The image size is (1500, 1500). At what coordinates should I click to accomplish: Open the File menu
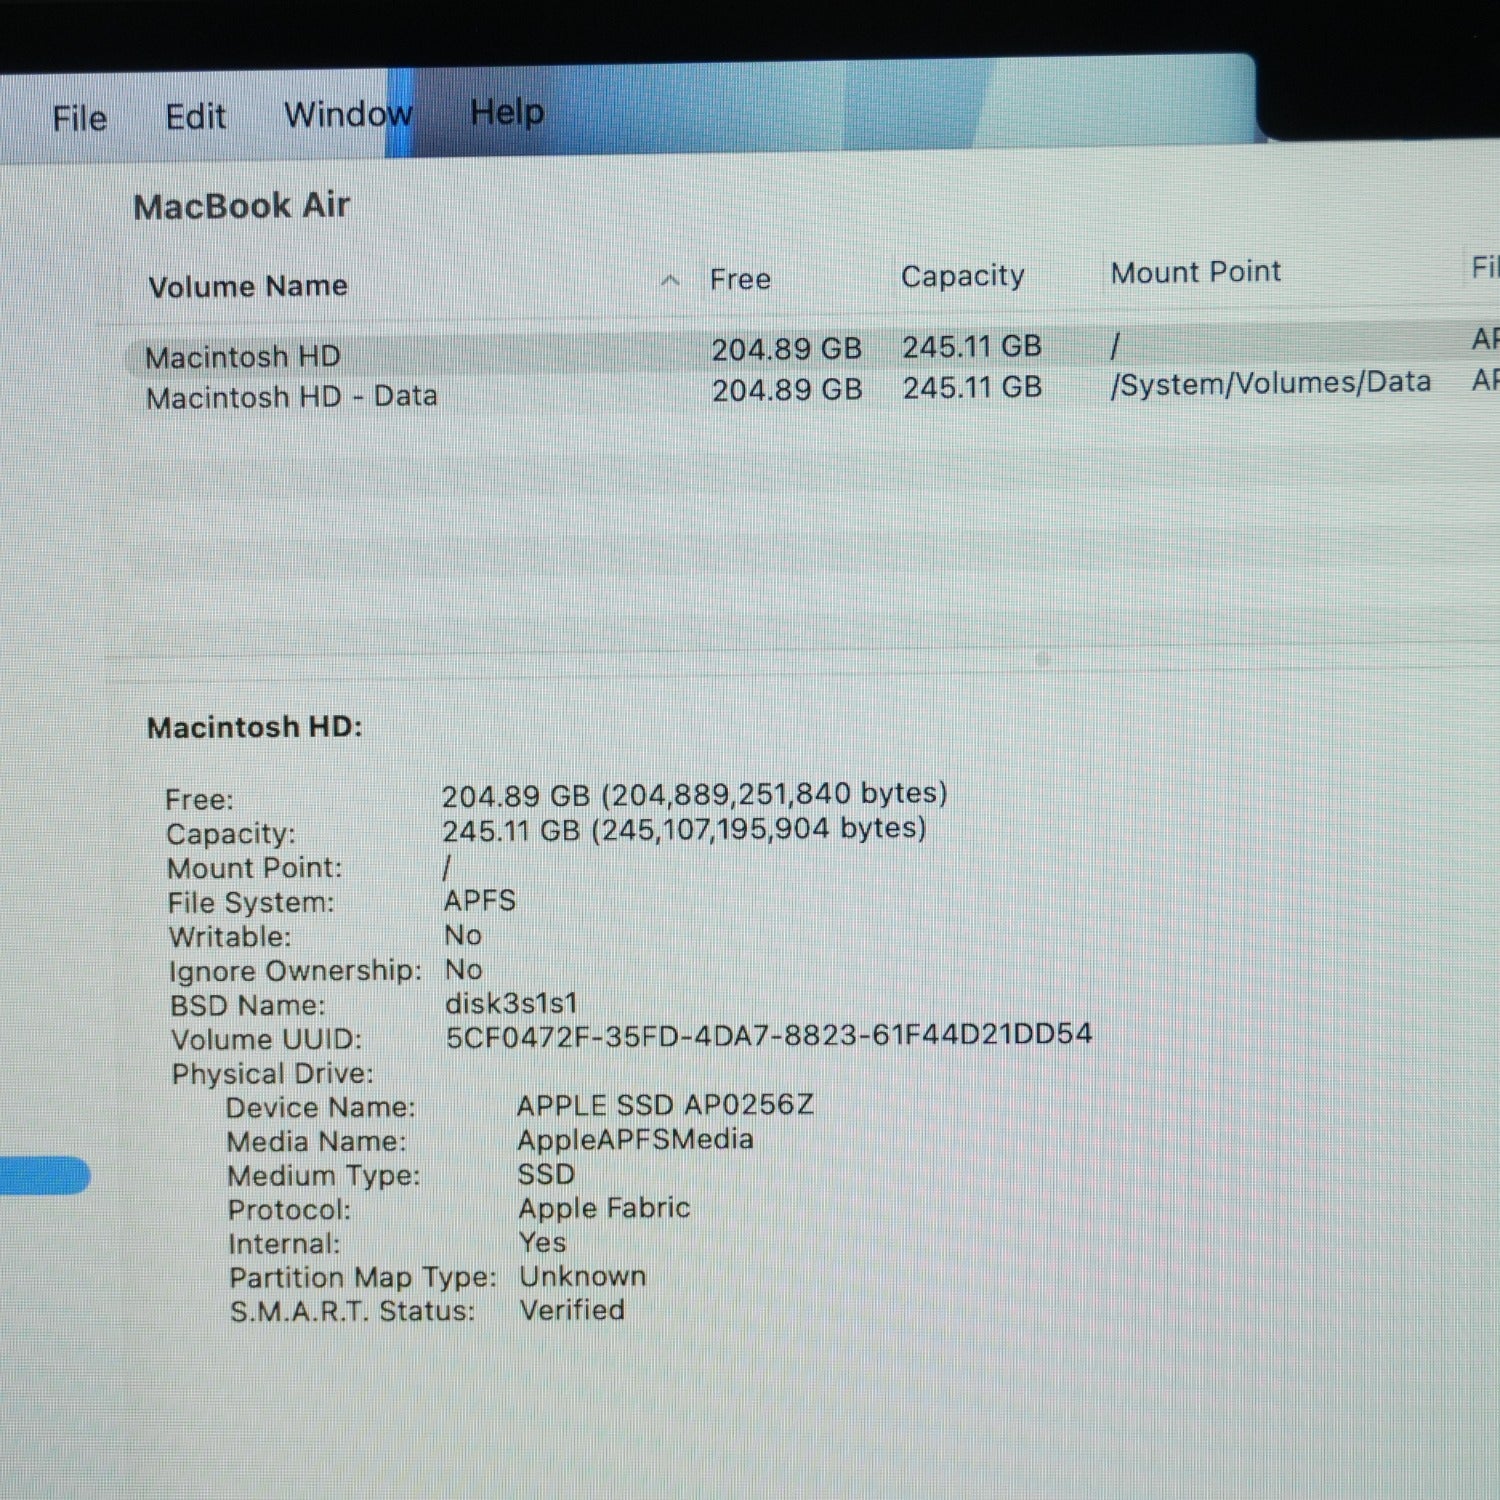click(x=79, y=118)
